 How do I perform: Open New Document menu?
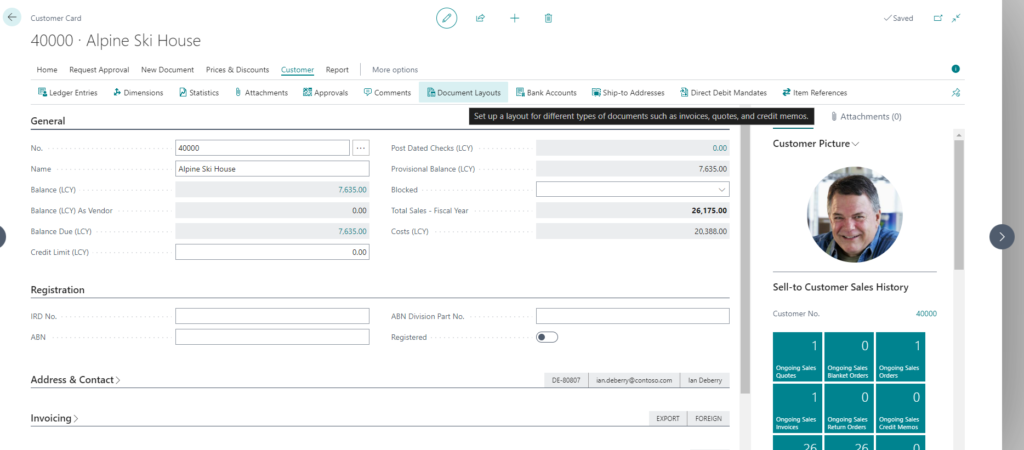167,69
